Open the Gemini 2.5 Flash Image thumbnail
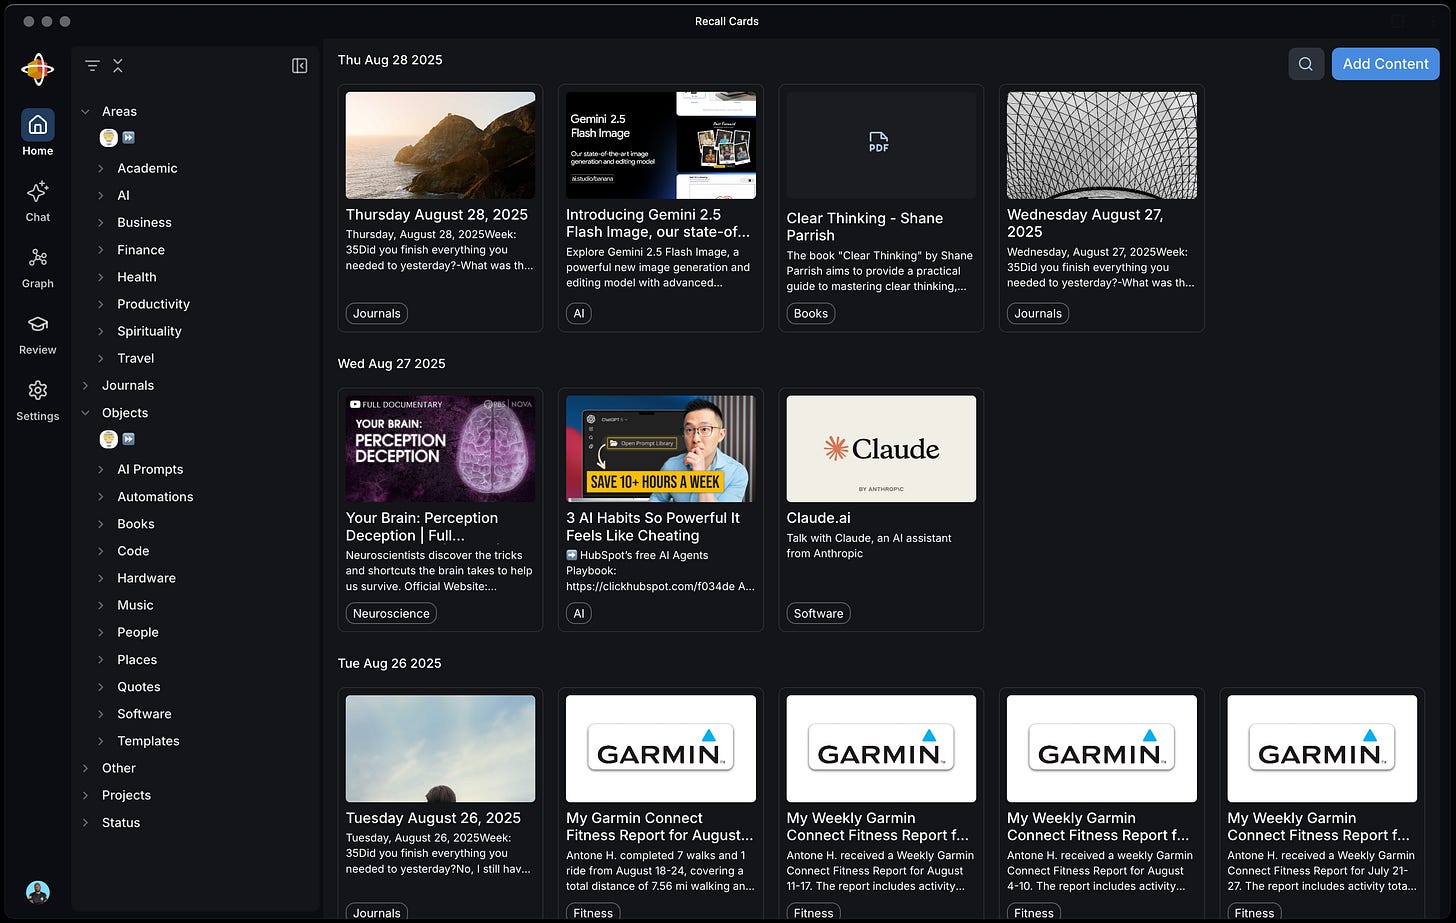Viewport: 1456px width, 923px height. 661,145
